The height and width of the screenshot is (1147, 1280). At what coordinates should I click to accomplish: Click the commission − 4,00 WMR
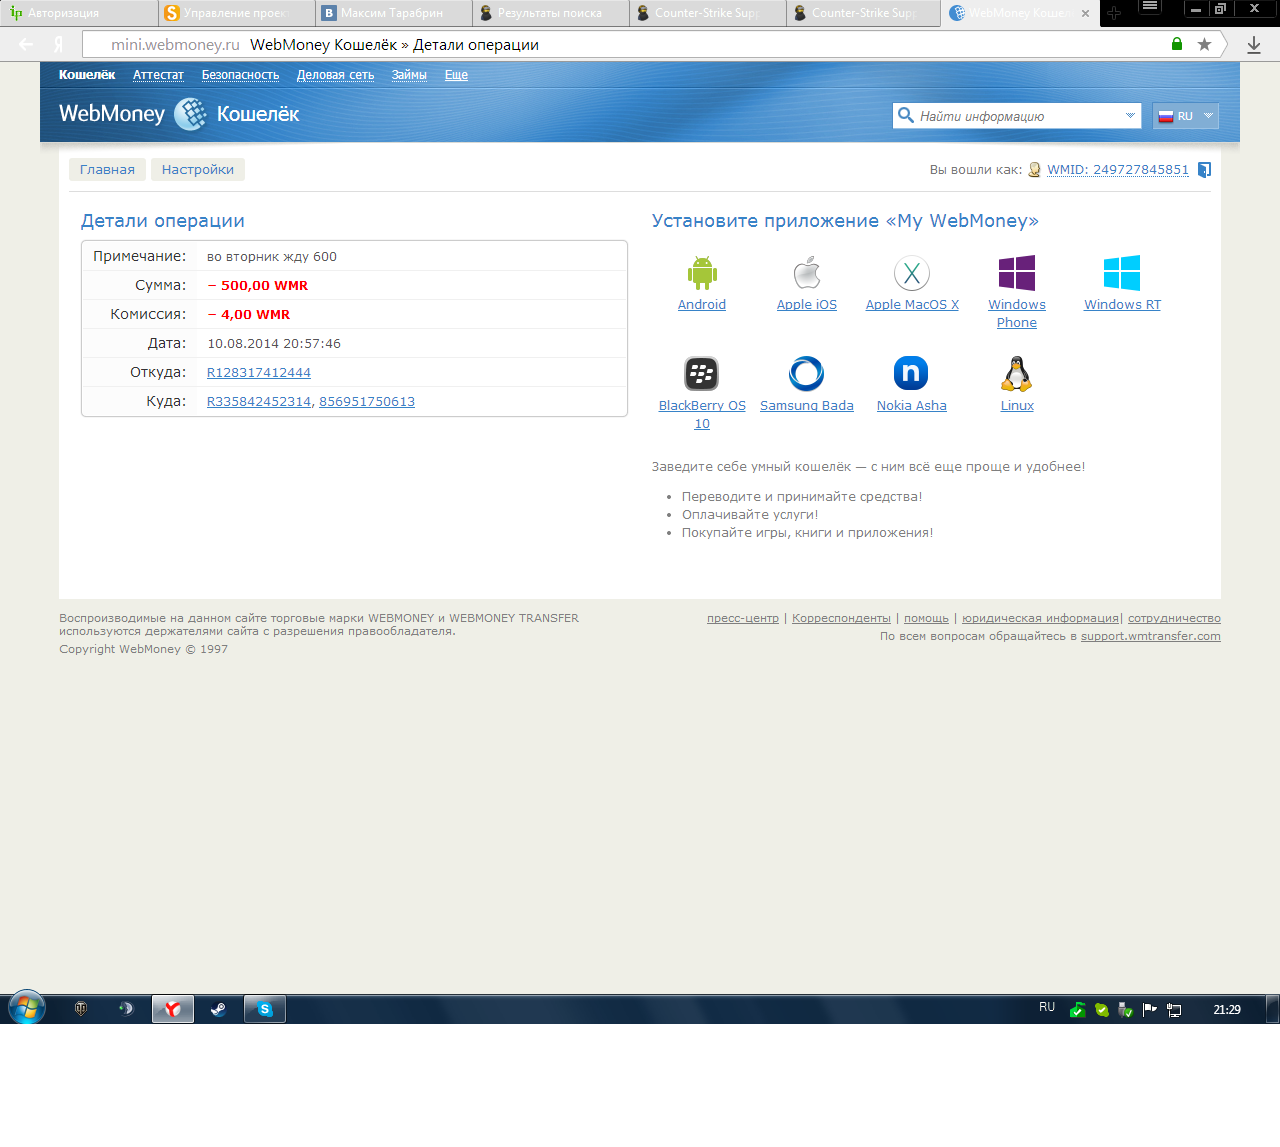pyautogui.click(x=249, y=315)
